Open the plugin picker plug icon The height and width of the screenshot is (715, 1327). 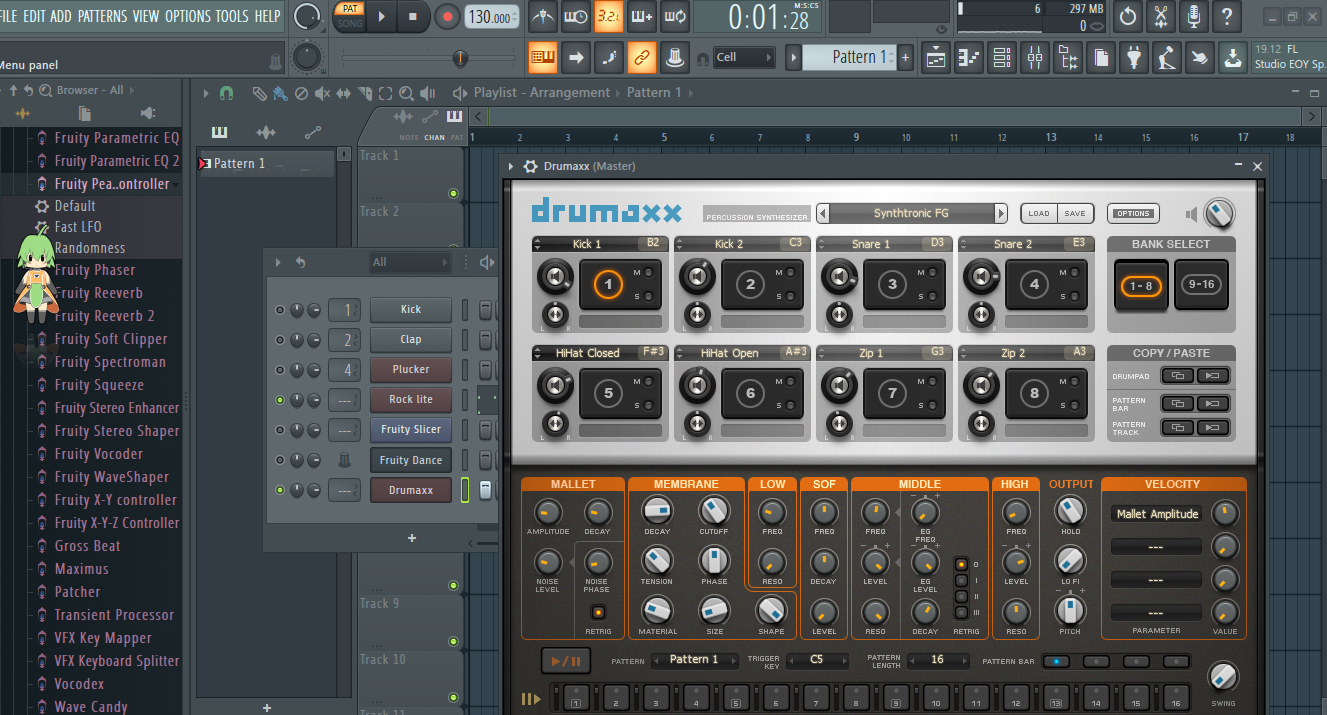pos(1133,58)
